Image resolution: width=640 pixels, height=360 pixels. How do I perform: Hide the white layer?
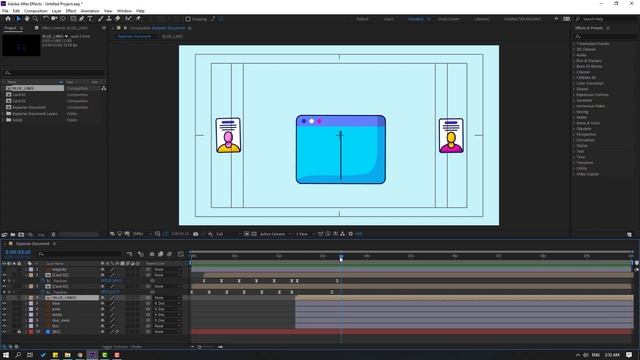coord(4,315)
